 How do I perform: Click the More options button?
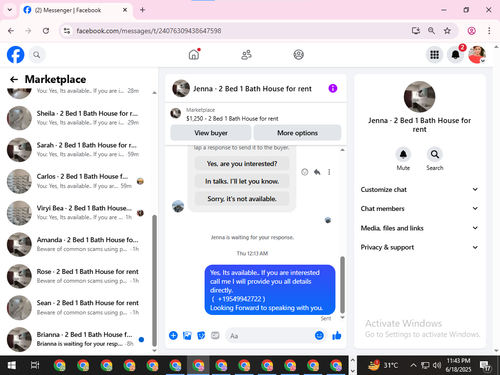pyautogui.click(x=297, y=133)
